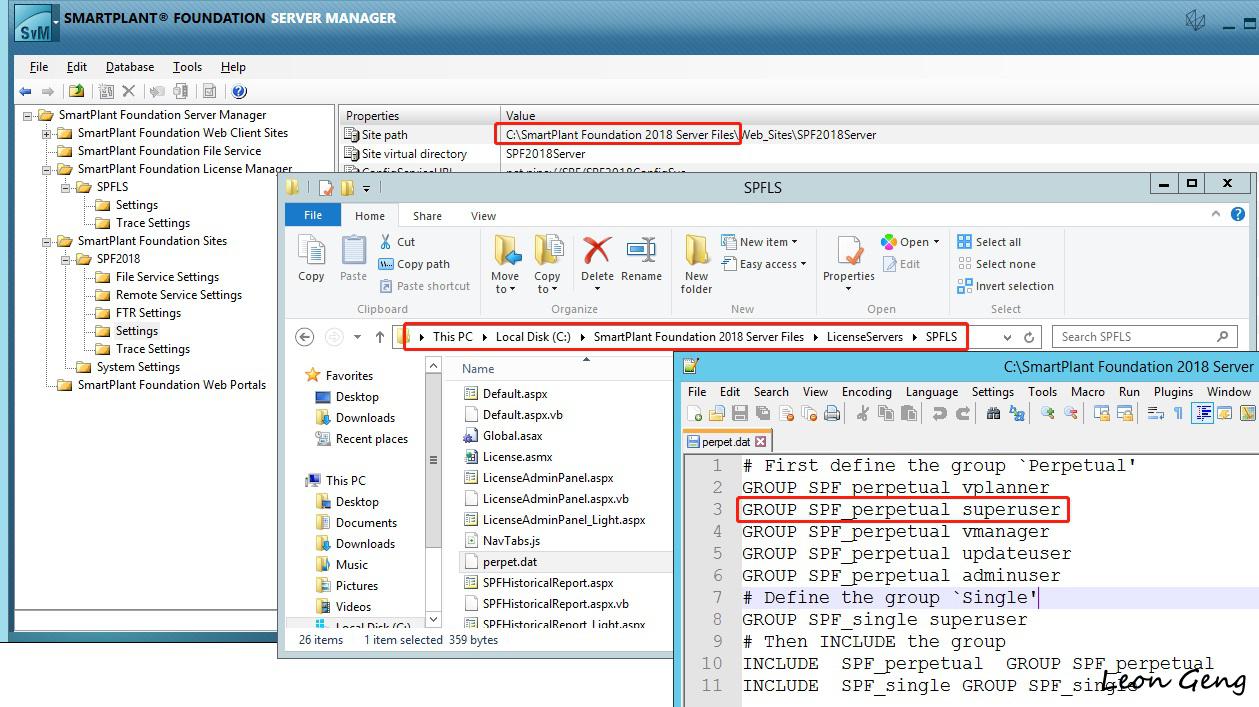This screenshot has height=707, width=1259.
Task: Open the Easy access dropdown
Action: click(x=762, y=264)
